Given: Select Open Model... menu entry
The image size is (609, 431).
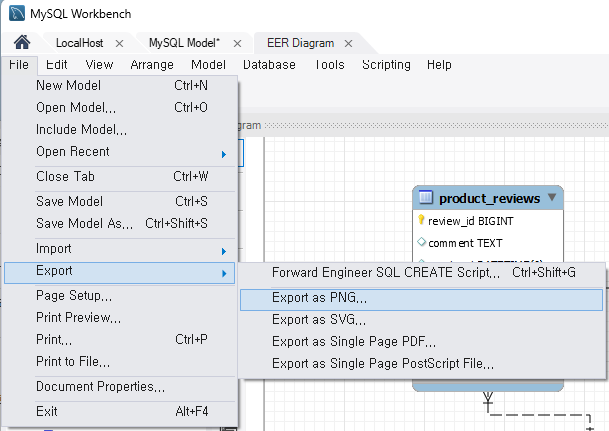Looking at the screenshot, I should tap(120, 107).
